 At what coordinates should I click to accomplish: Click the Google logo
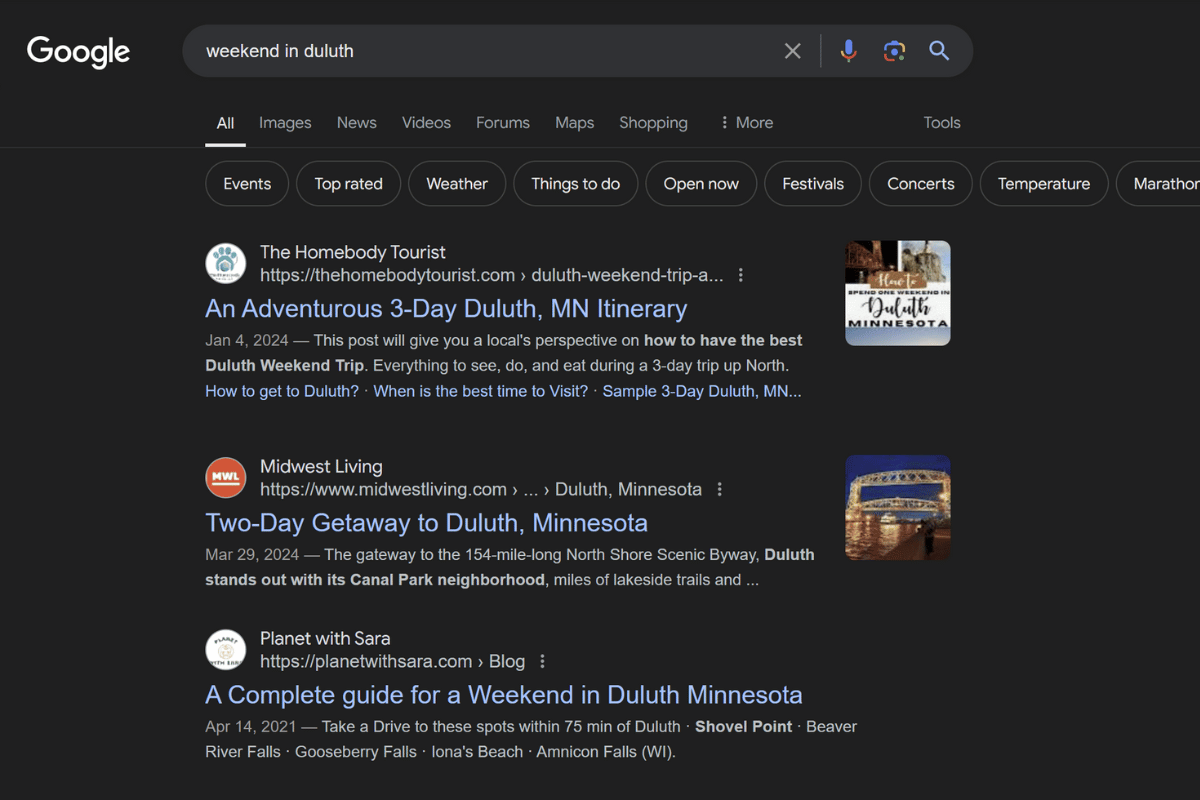pyautogui.click(x=78, y=51)
